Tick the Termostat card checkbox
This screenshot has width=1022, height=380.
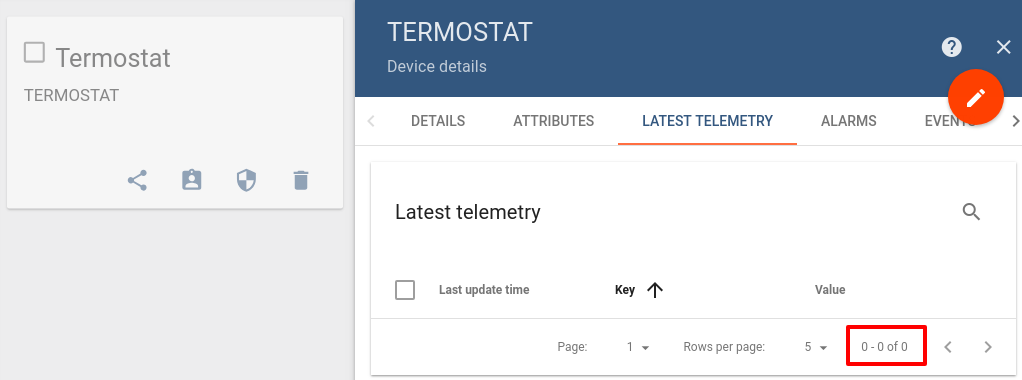[x=34, y=52]
